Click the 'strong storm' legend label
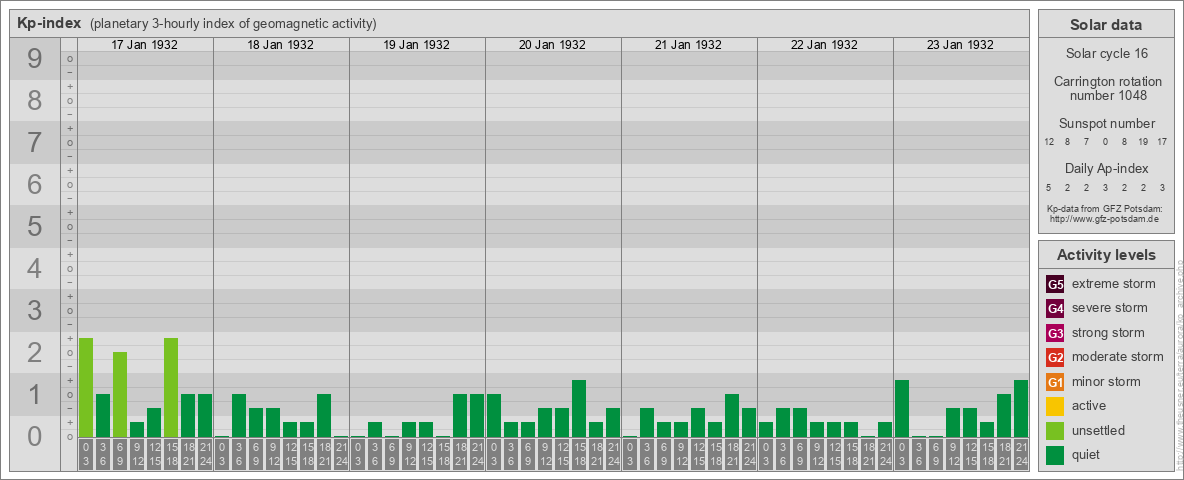This screenshot has height=480, width=1184. (x=1108, y=333)
